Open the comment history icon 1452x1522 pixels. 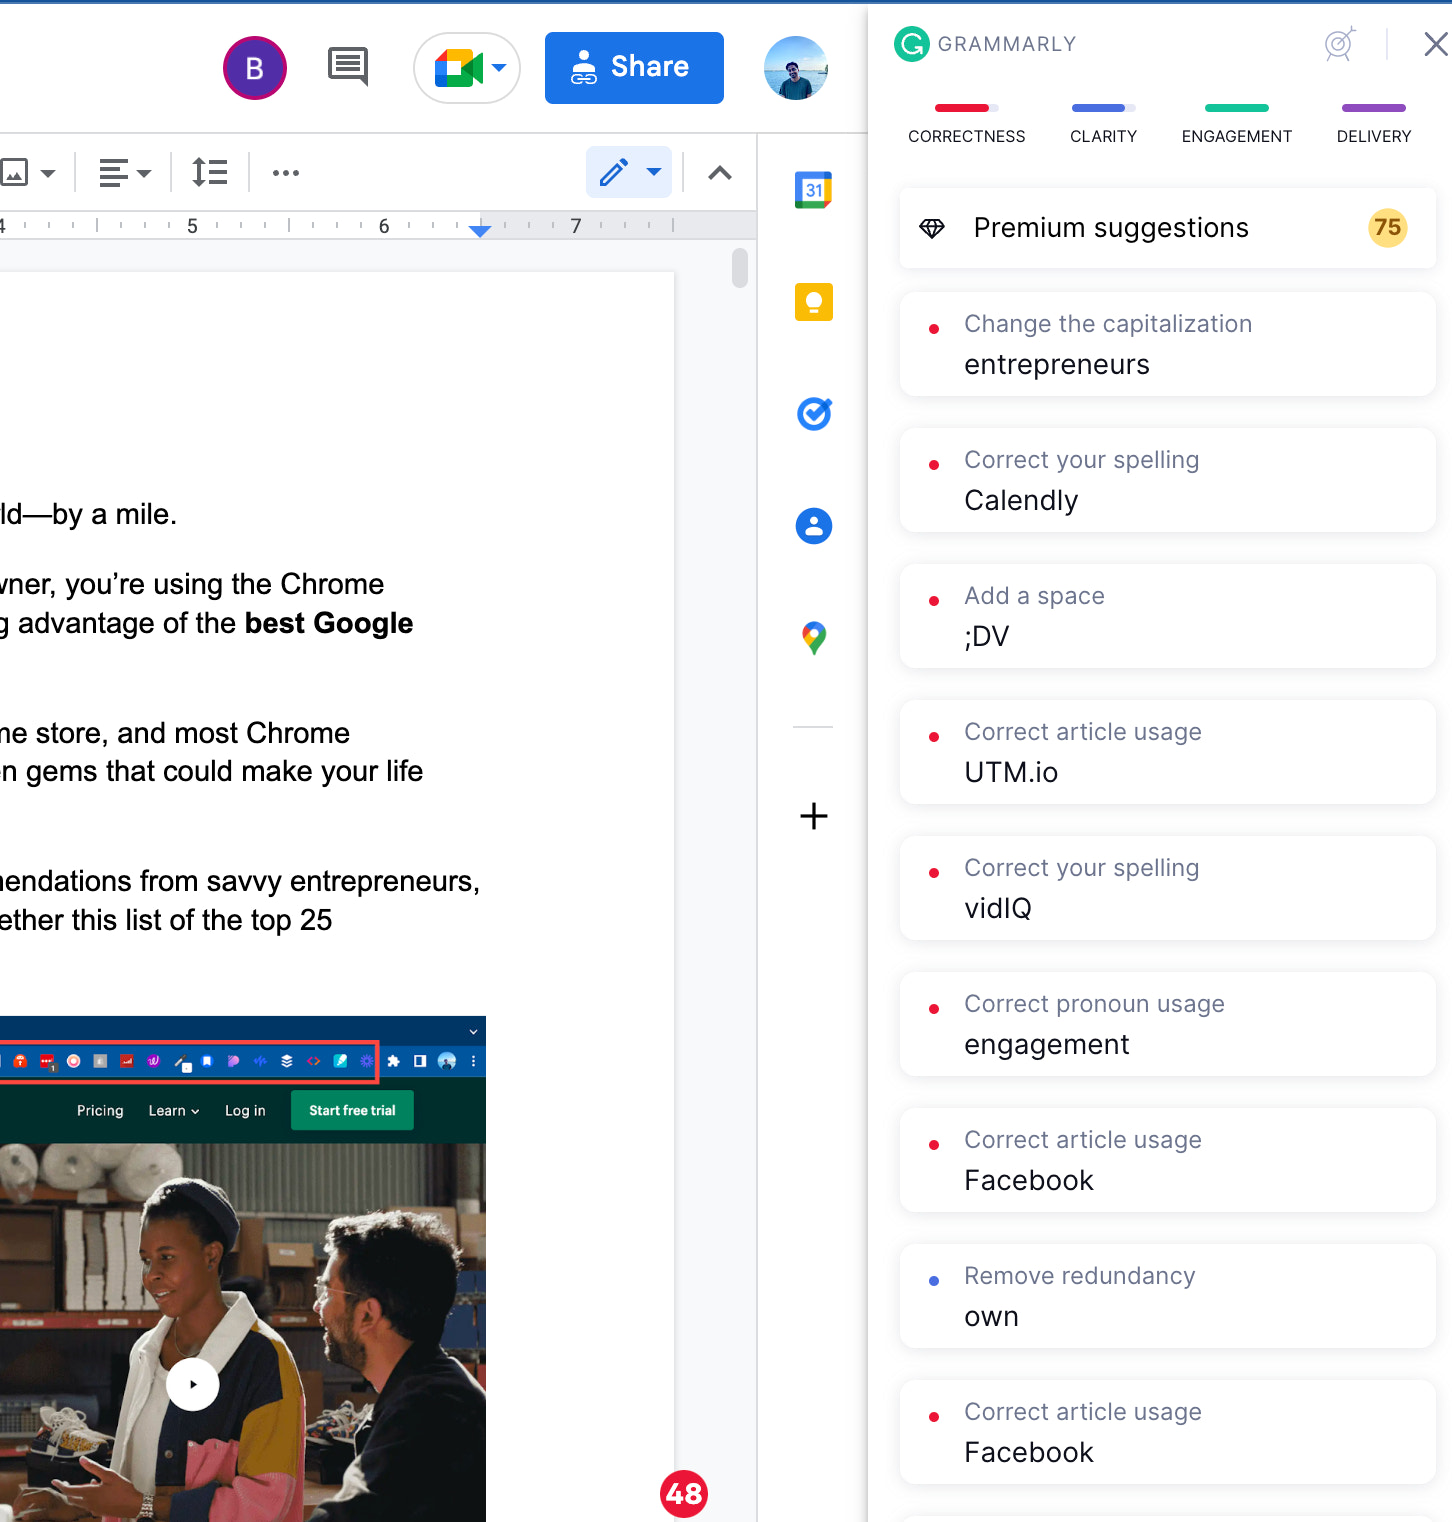(347, 66)
